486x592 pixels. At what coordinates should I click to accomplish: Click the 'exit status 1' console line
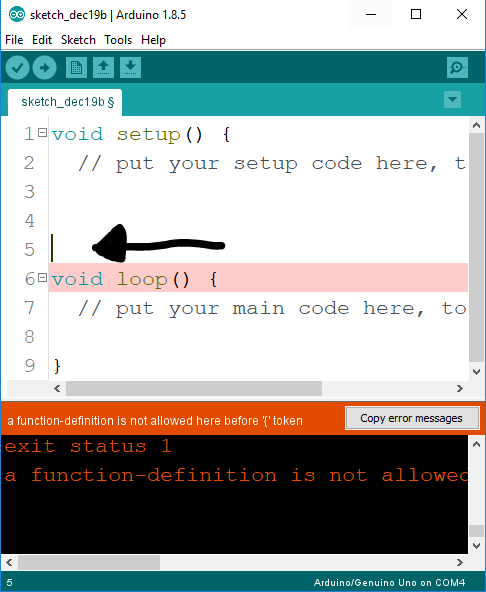[x=88, y=446]
